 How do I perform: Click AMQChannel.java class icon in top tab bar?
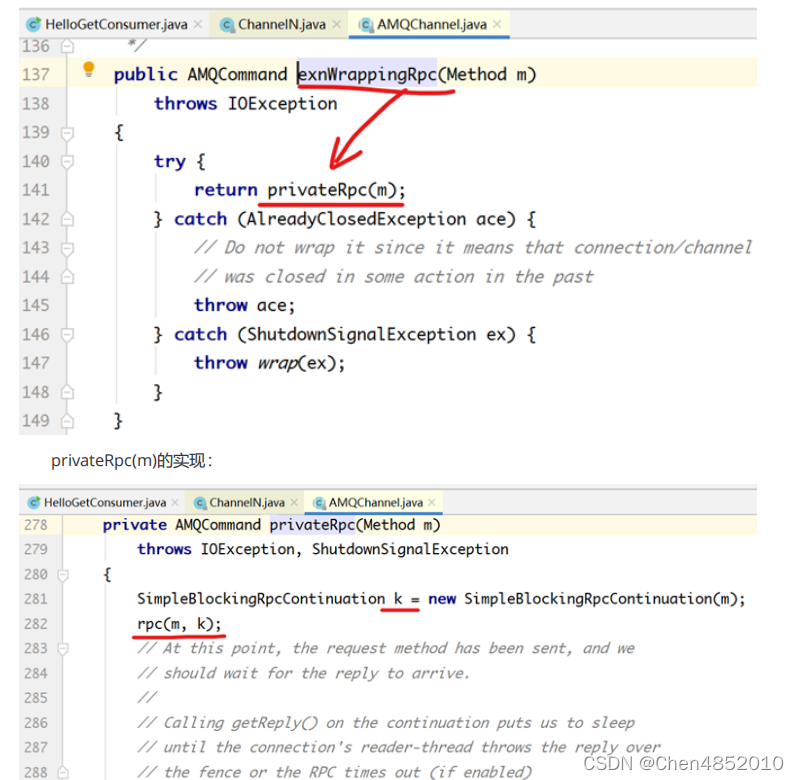[x=365, y=24]
